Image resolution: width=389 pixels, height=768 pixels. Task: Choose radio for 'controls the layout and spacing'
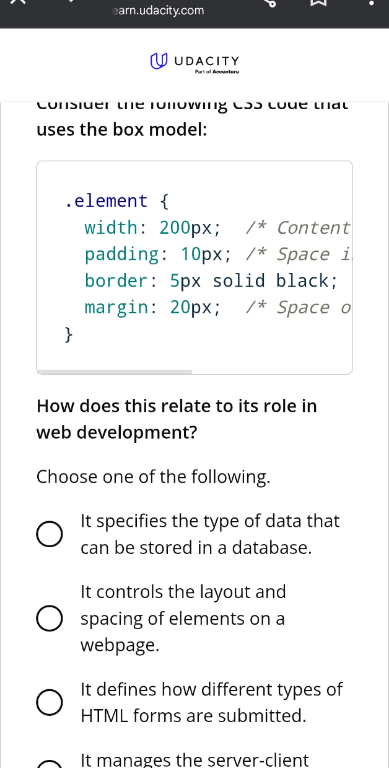click(49, 619)
